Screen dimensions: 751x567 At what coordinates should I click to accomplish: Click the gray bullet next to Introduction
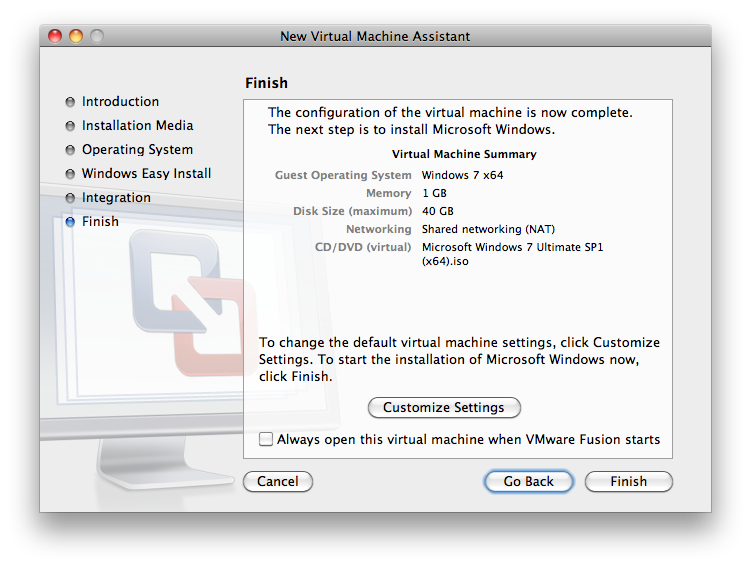click(x=70, y=102)
